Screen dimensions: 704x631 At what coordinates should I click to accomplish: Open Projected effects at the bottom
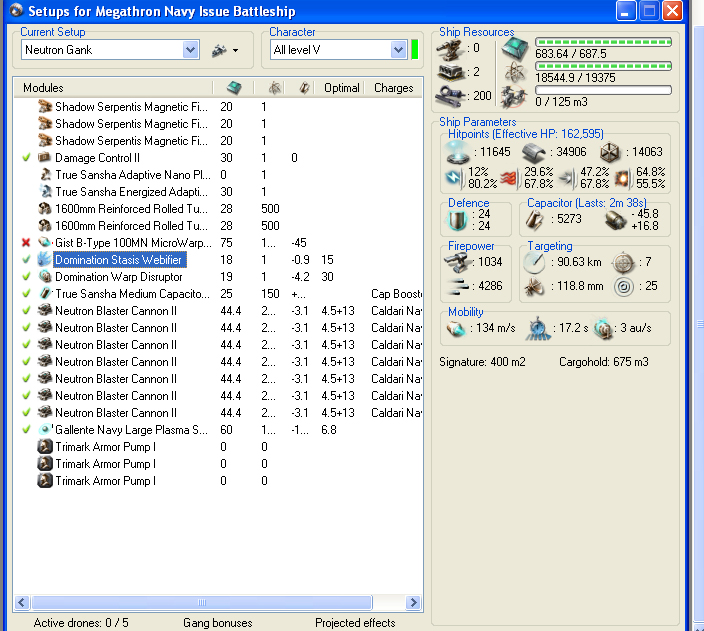coord(355,623)
